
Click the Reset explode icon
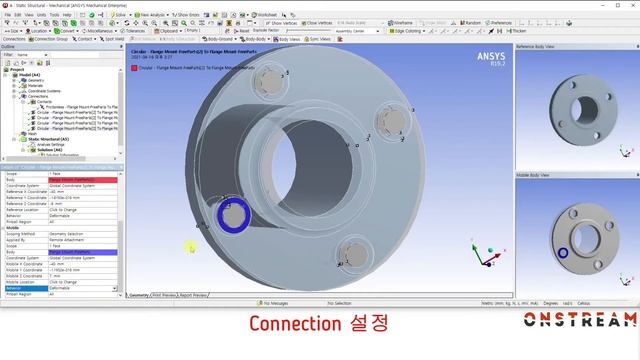pyautogui.click(x=236, y=31)
